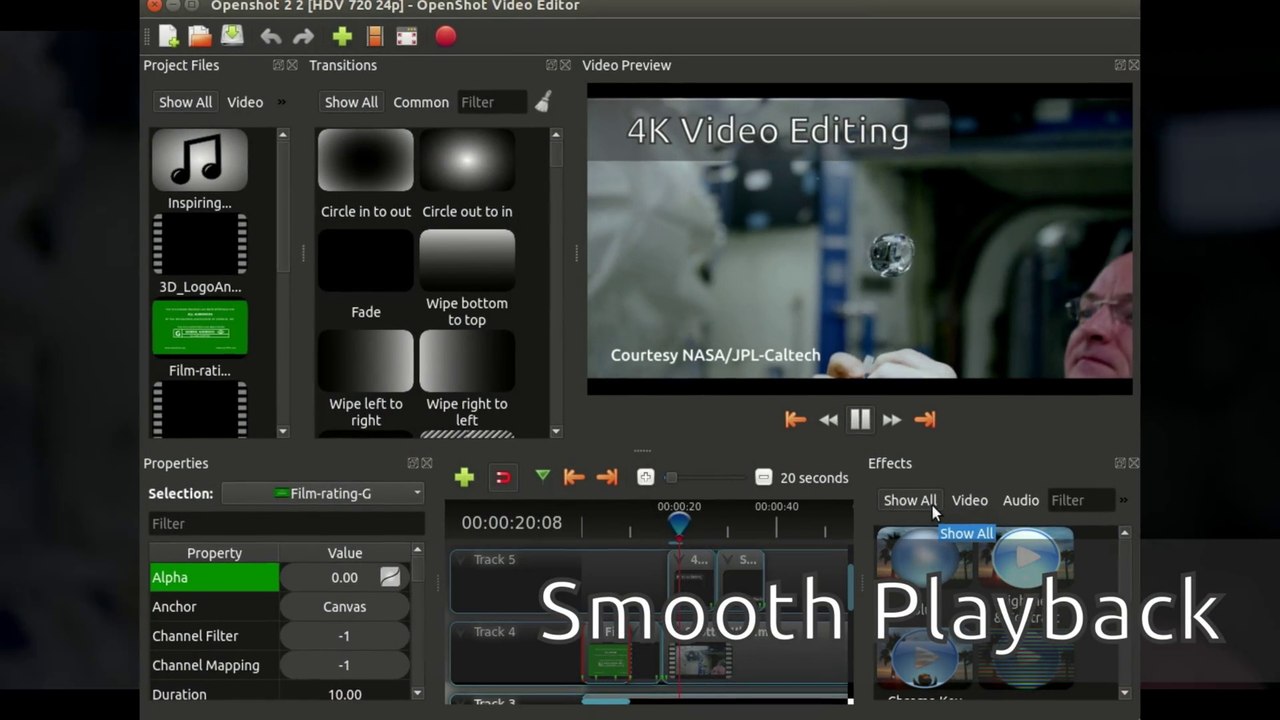Float the Effects panel

pos(1120,463)
